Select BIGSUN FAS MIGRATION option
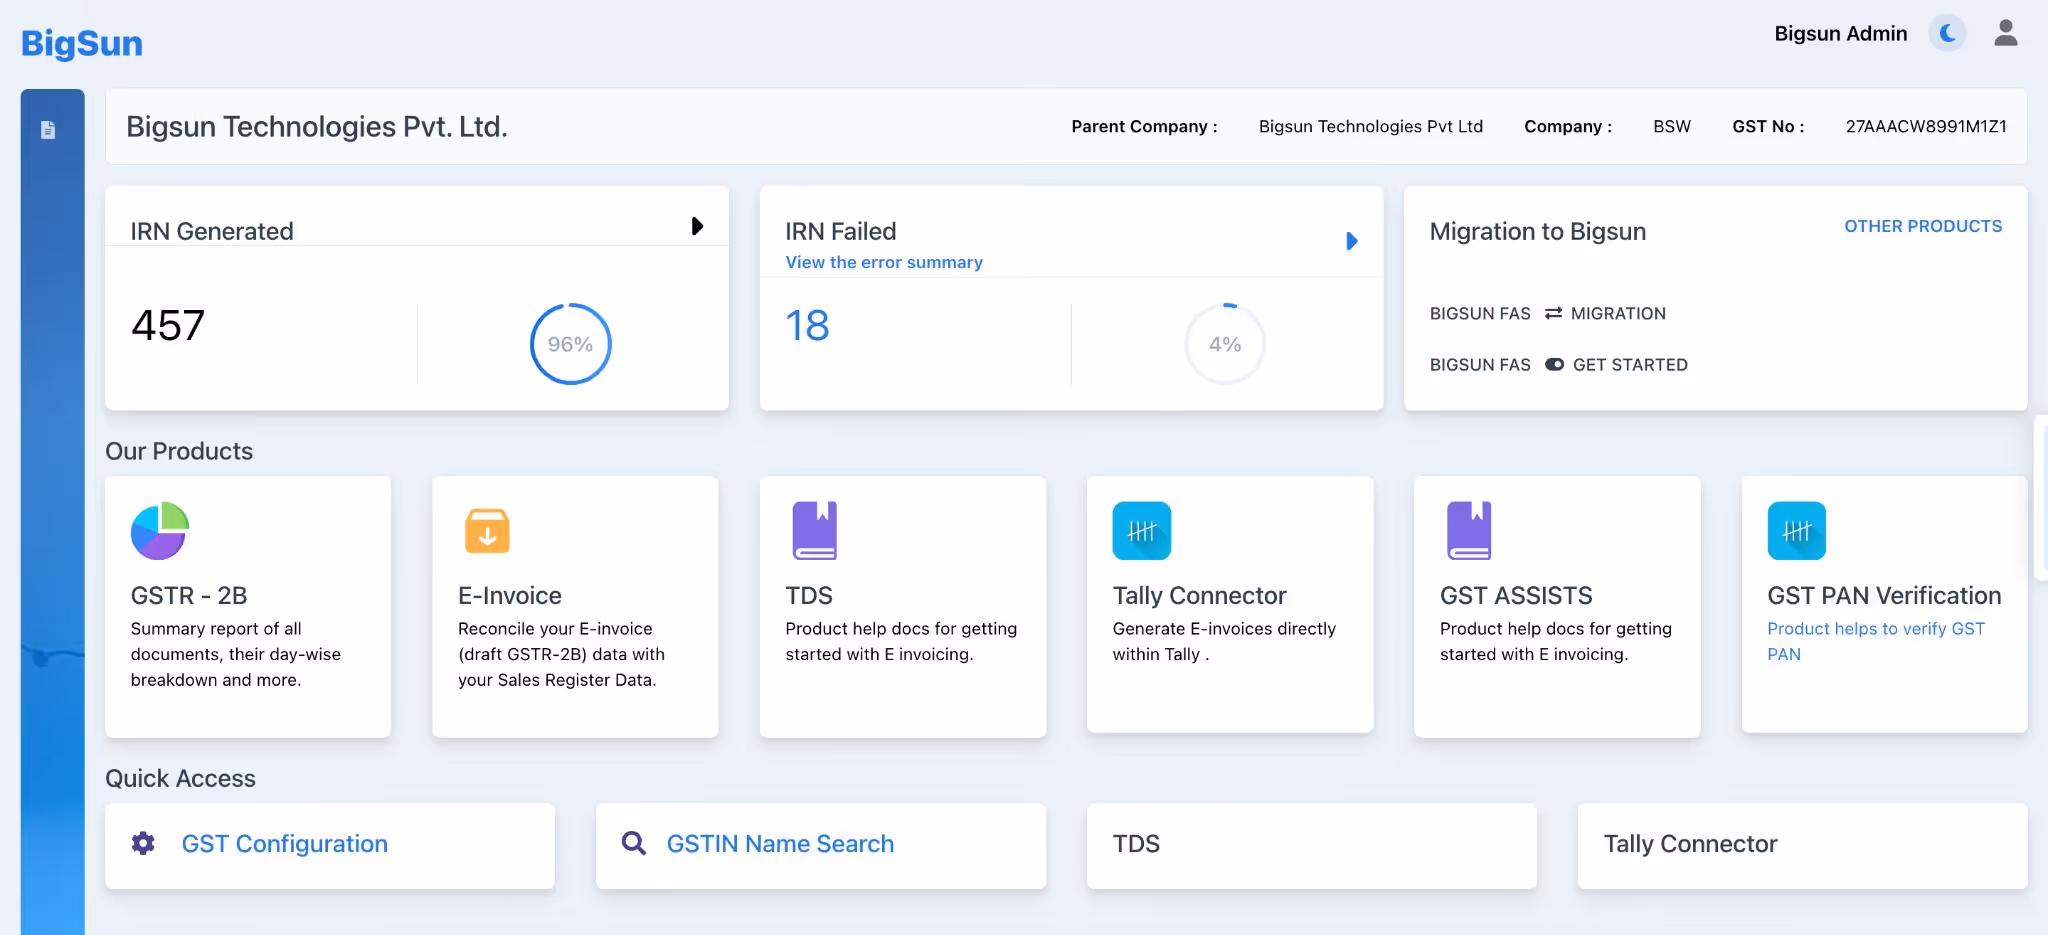The width and height of the screenshot is (2048, 935). pos(1548,313)
